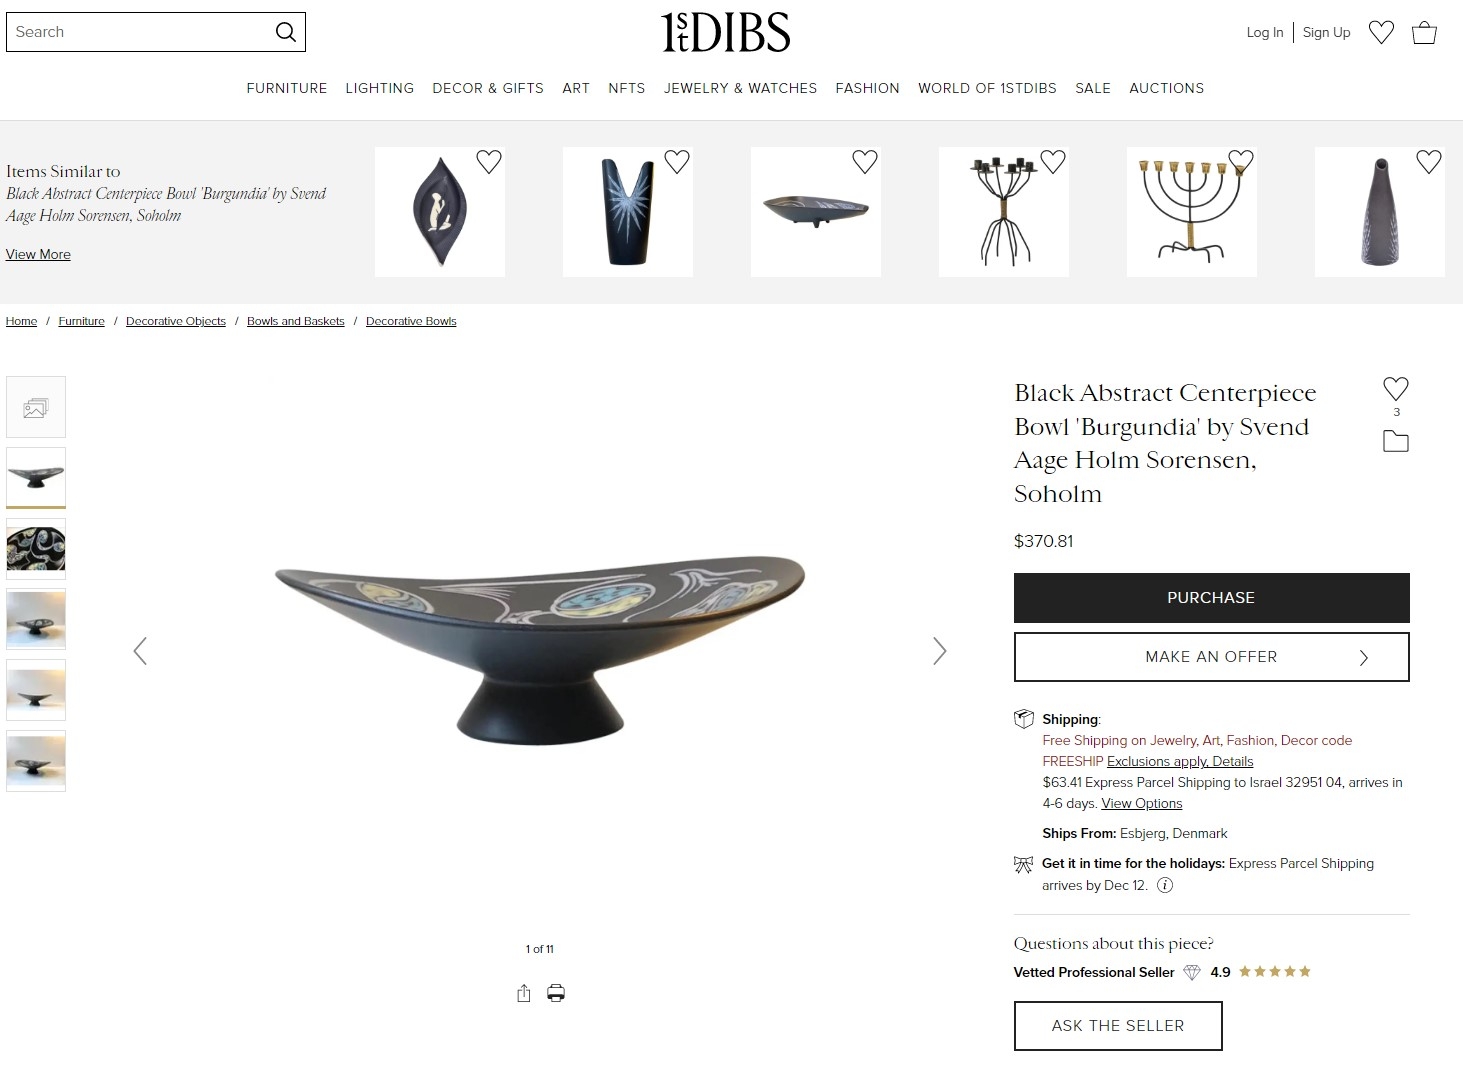Open the shopping bag cart icon

[x=1424, y=32]
